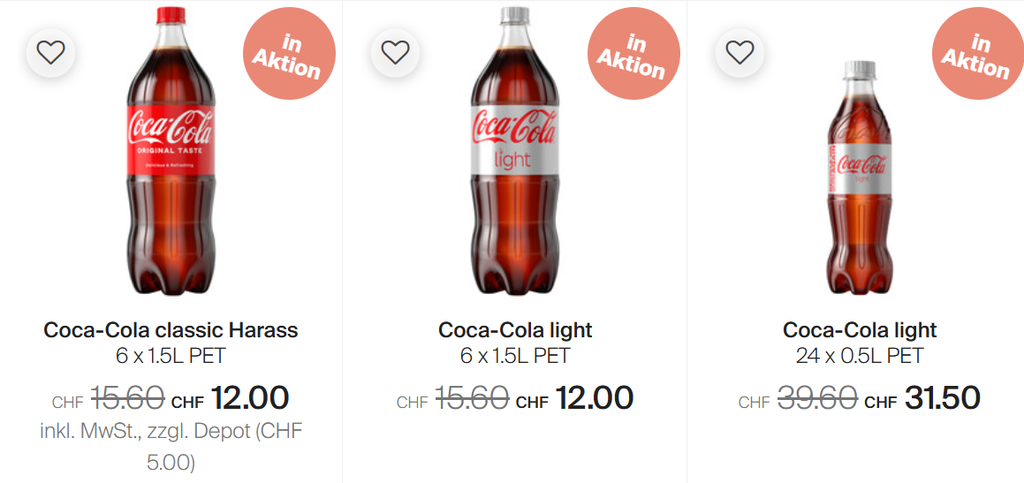Click the '6 x 1.5L PET' text under Coca-Cola light
The image size is (1024, 483).
pos(515,355)
